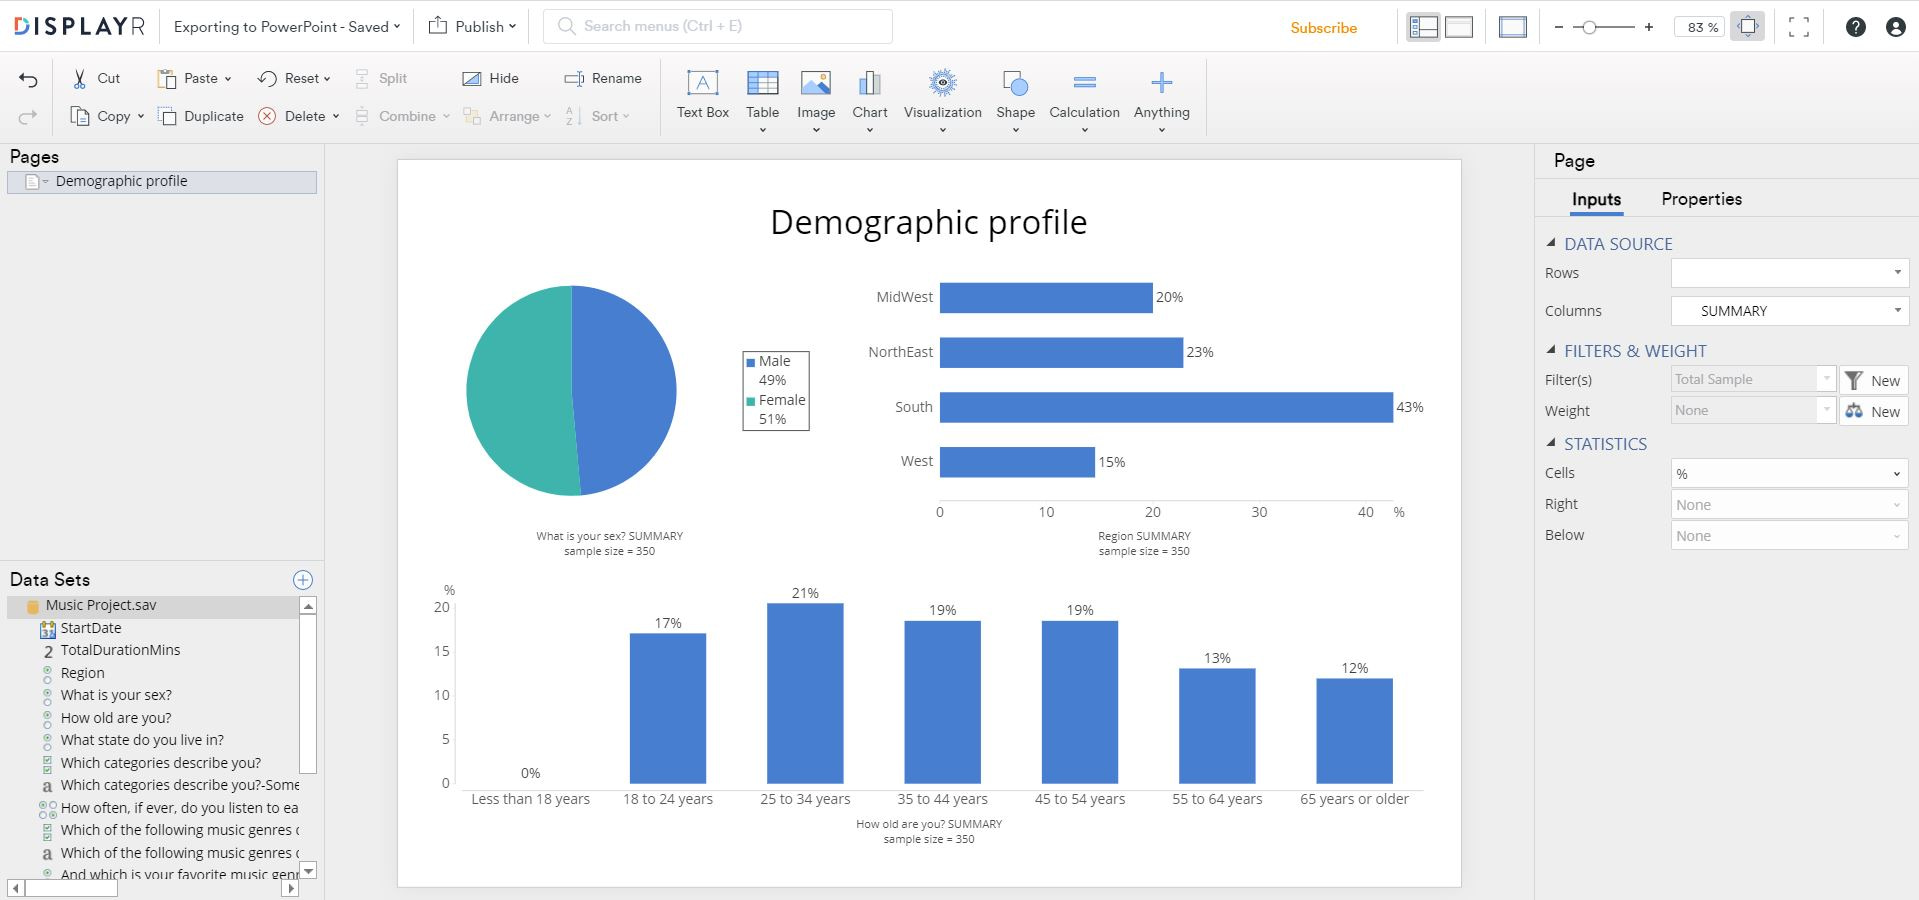
Task: Add a data set with plus icon
Action: tap(303, 580)
